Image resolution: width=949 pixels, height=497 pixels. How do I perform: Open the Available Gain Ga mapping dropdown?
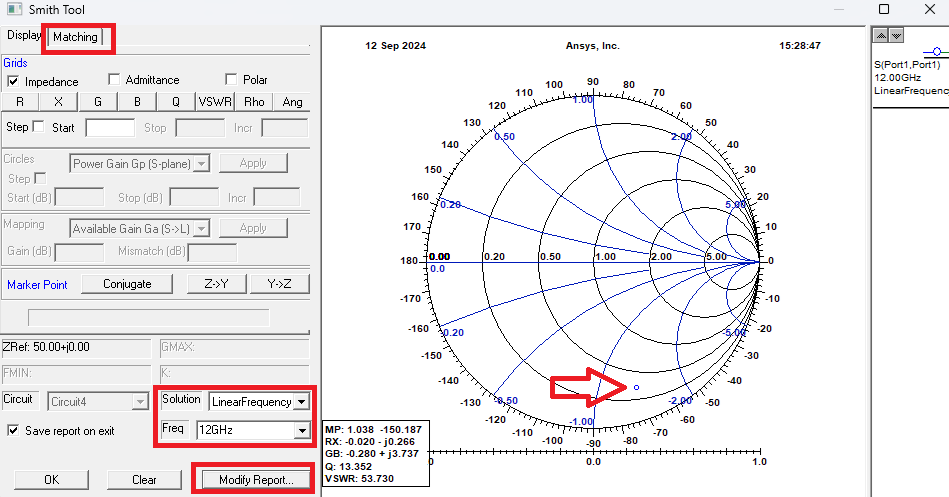pyautogui.click(x=202, y=228)
